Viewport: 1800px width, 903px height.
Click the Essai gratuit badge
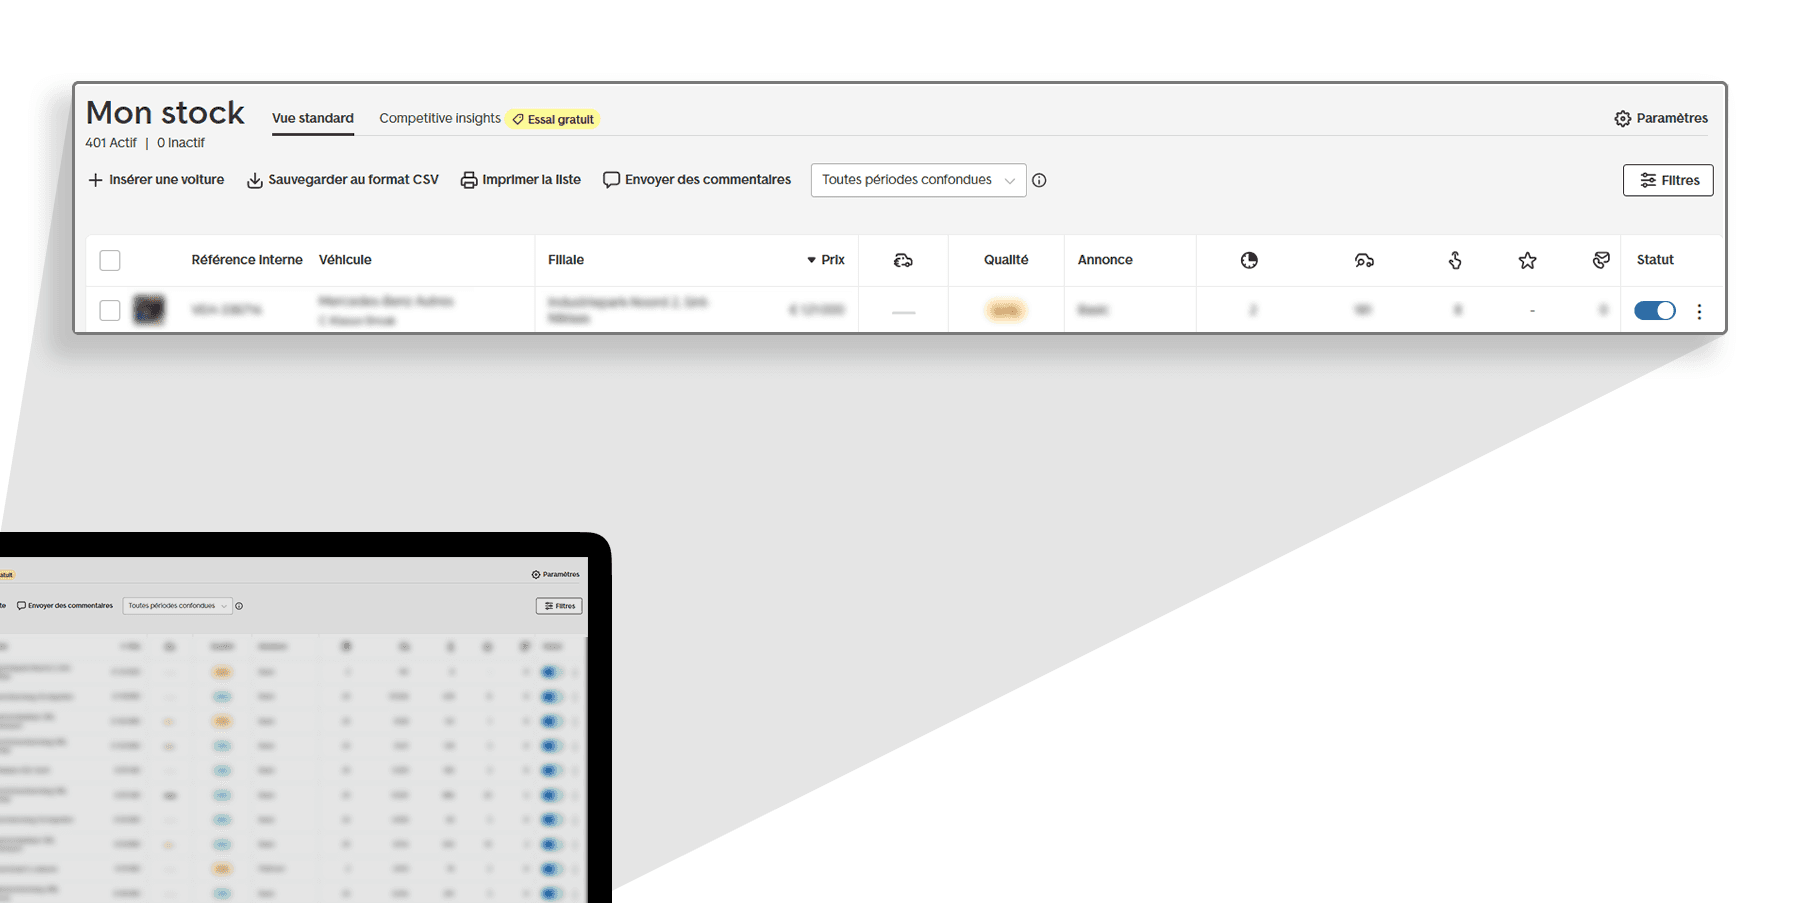point(553,119)
